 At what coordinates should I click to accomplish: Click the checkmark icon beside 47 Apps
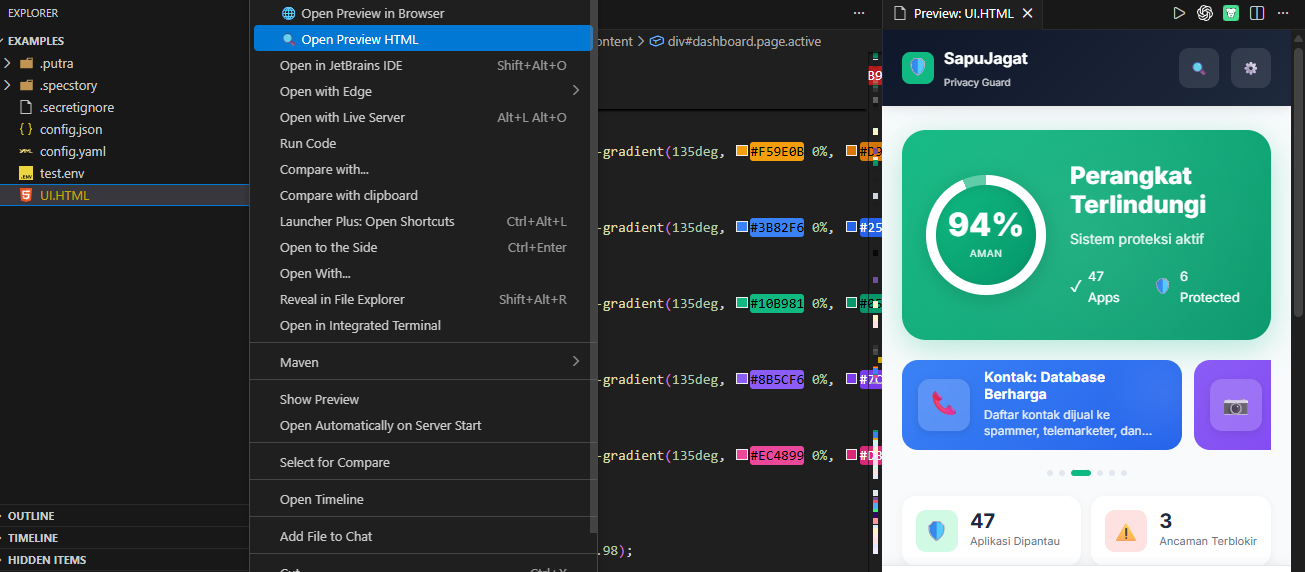pyautogui.click(x=1076, y=286)
